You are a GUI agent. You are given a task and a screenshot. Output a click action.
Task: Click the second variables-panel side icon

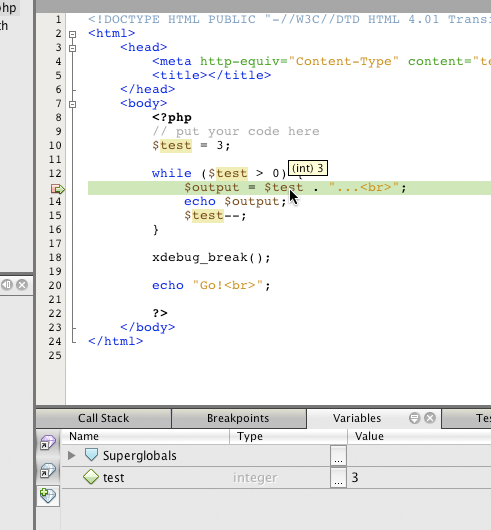coord(48,470)
